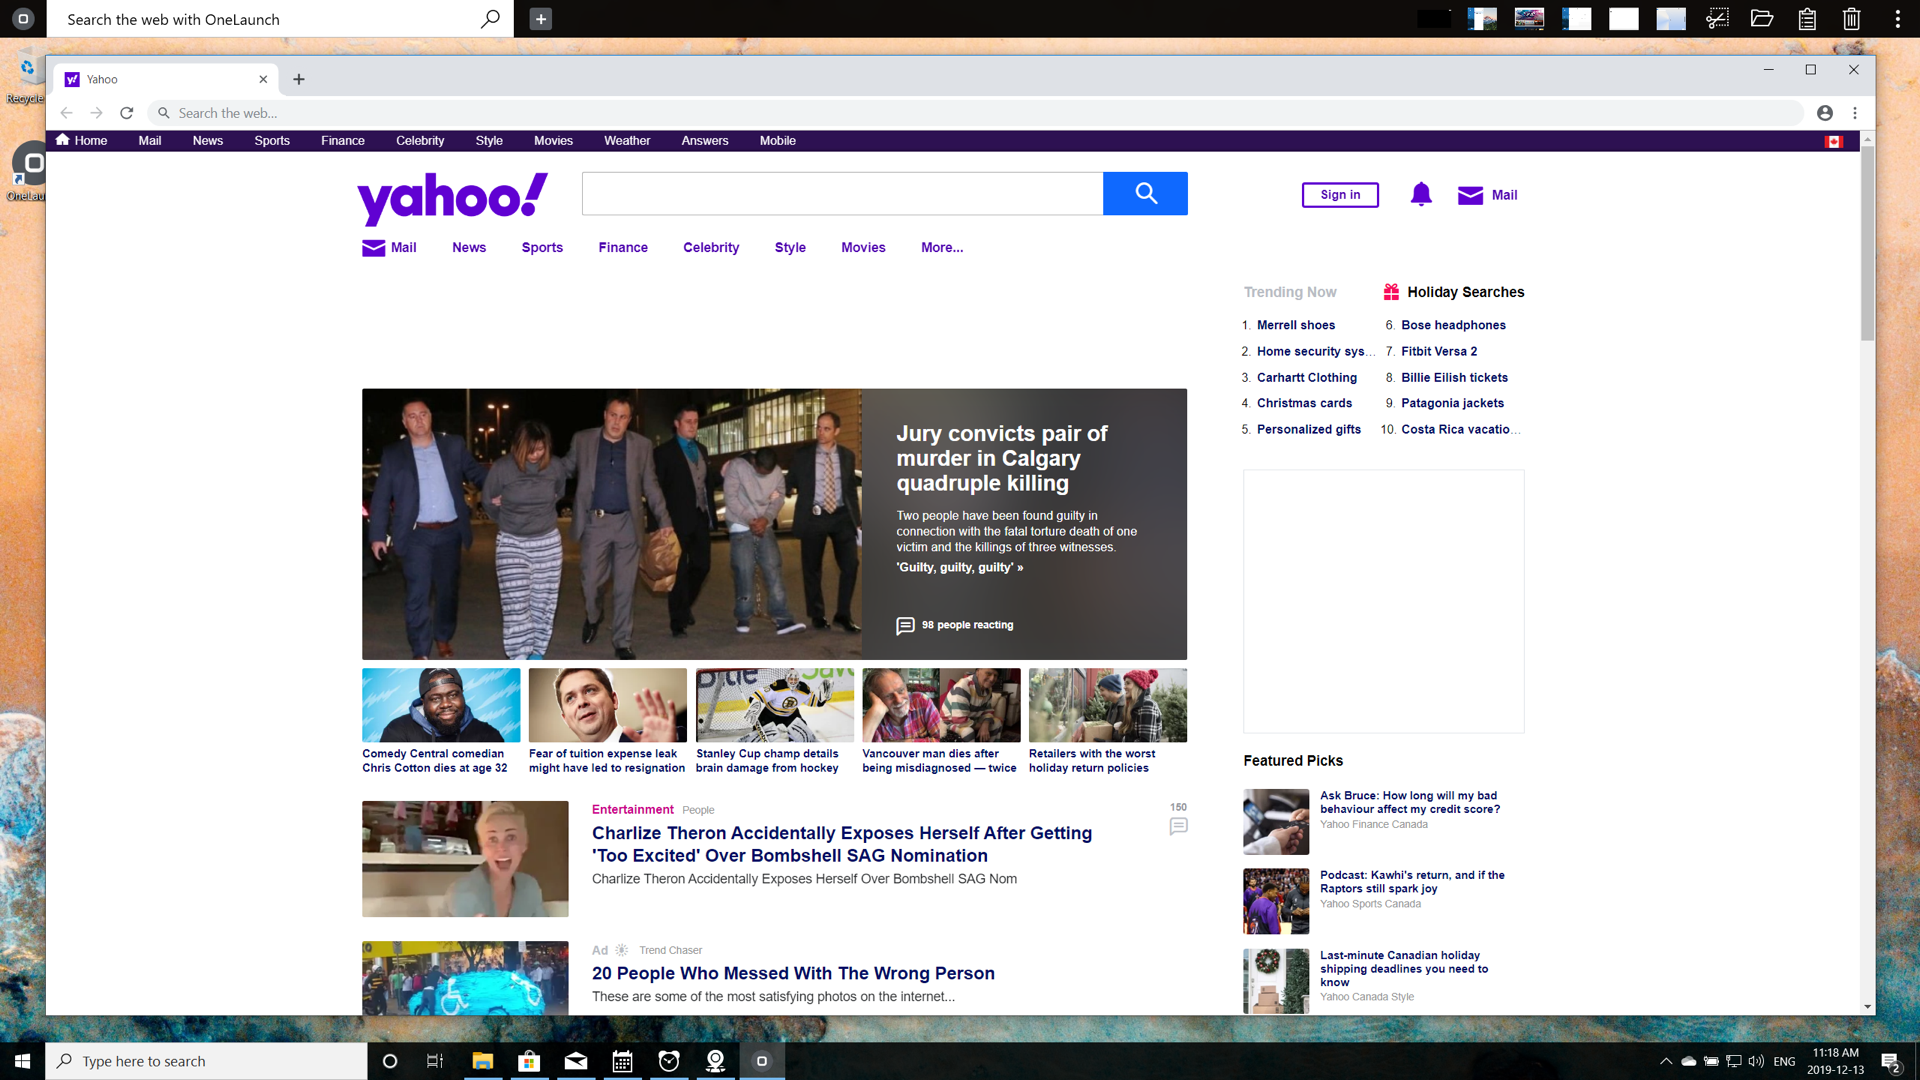Viewport: 1920px width, 1080px height.
Task: Click the OneLaunch clipboard icon
Action: [1807, 19]
